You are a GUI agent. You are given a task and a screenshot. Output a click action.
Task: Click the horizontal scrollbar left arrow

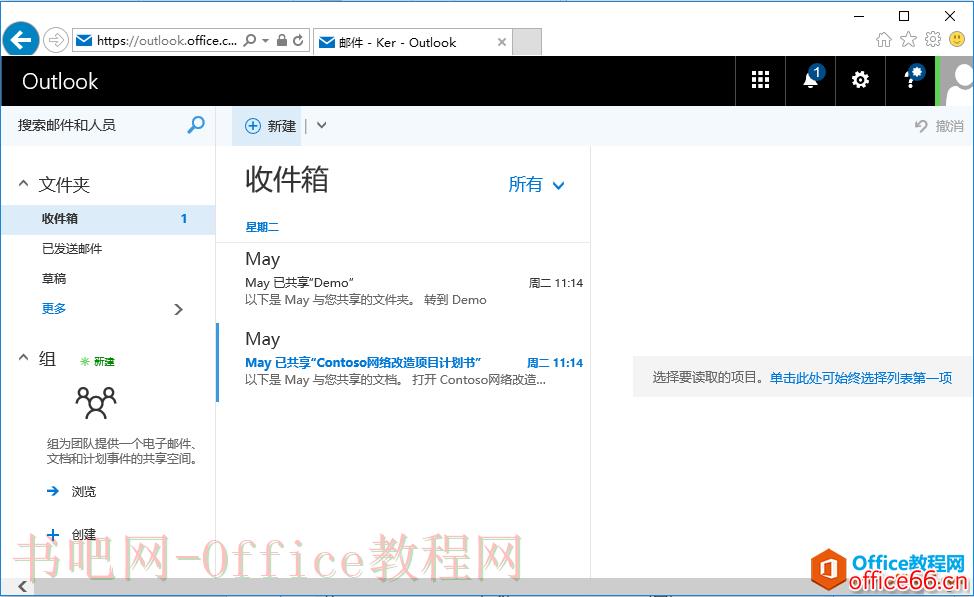pyautogui.click(x=22, y=586)
